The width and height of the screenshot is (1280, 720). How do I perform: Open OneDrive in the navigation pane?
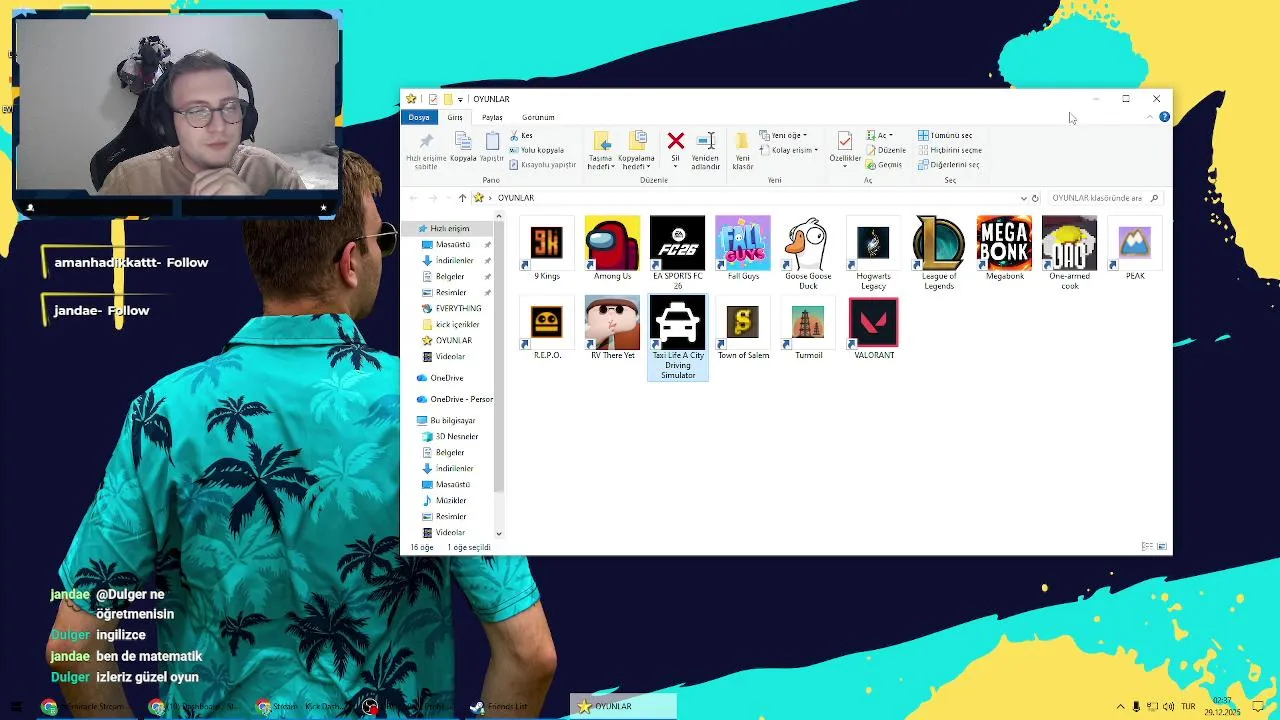[440, 378]
